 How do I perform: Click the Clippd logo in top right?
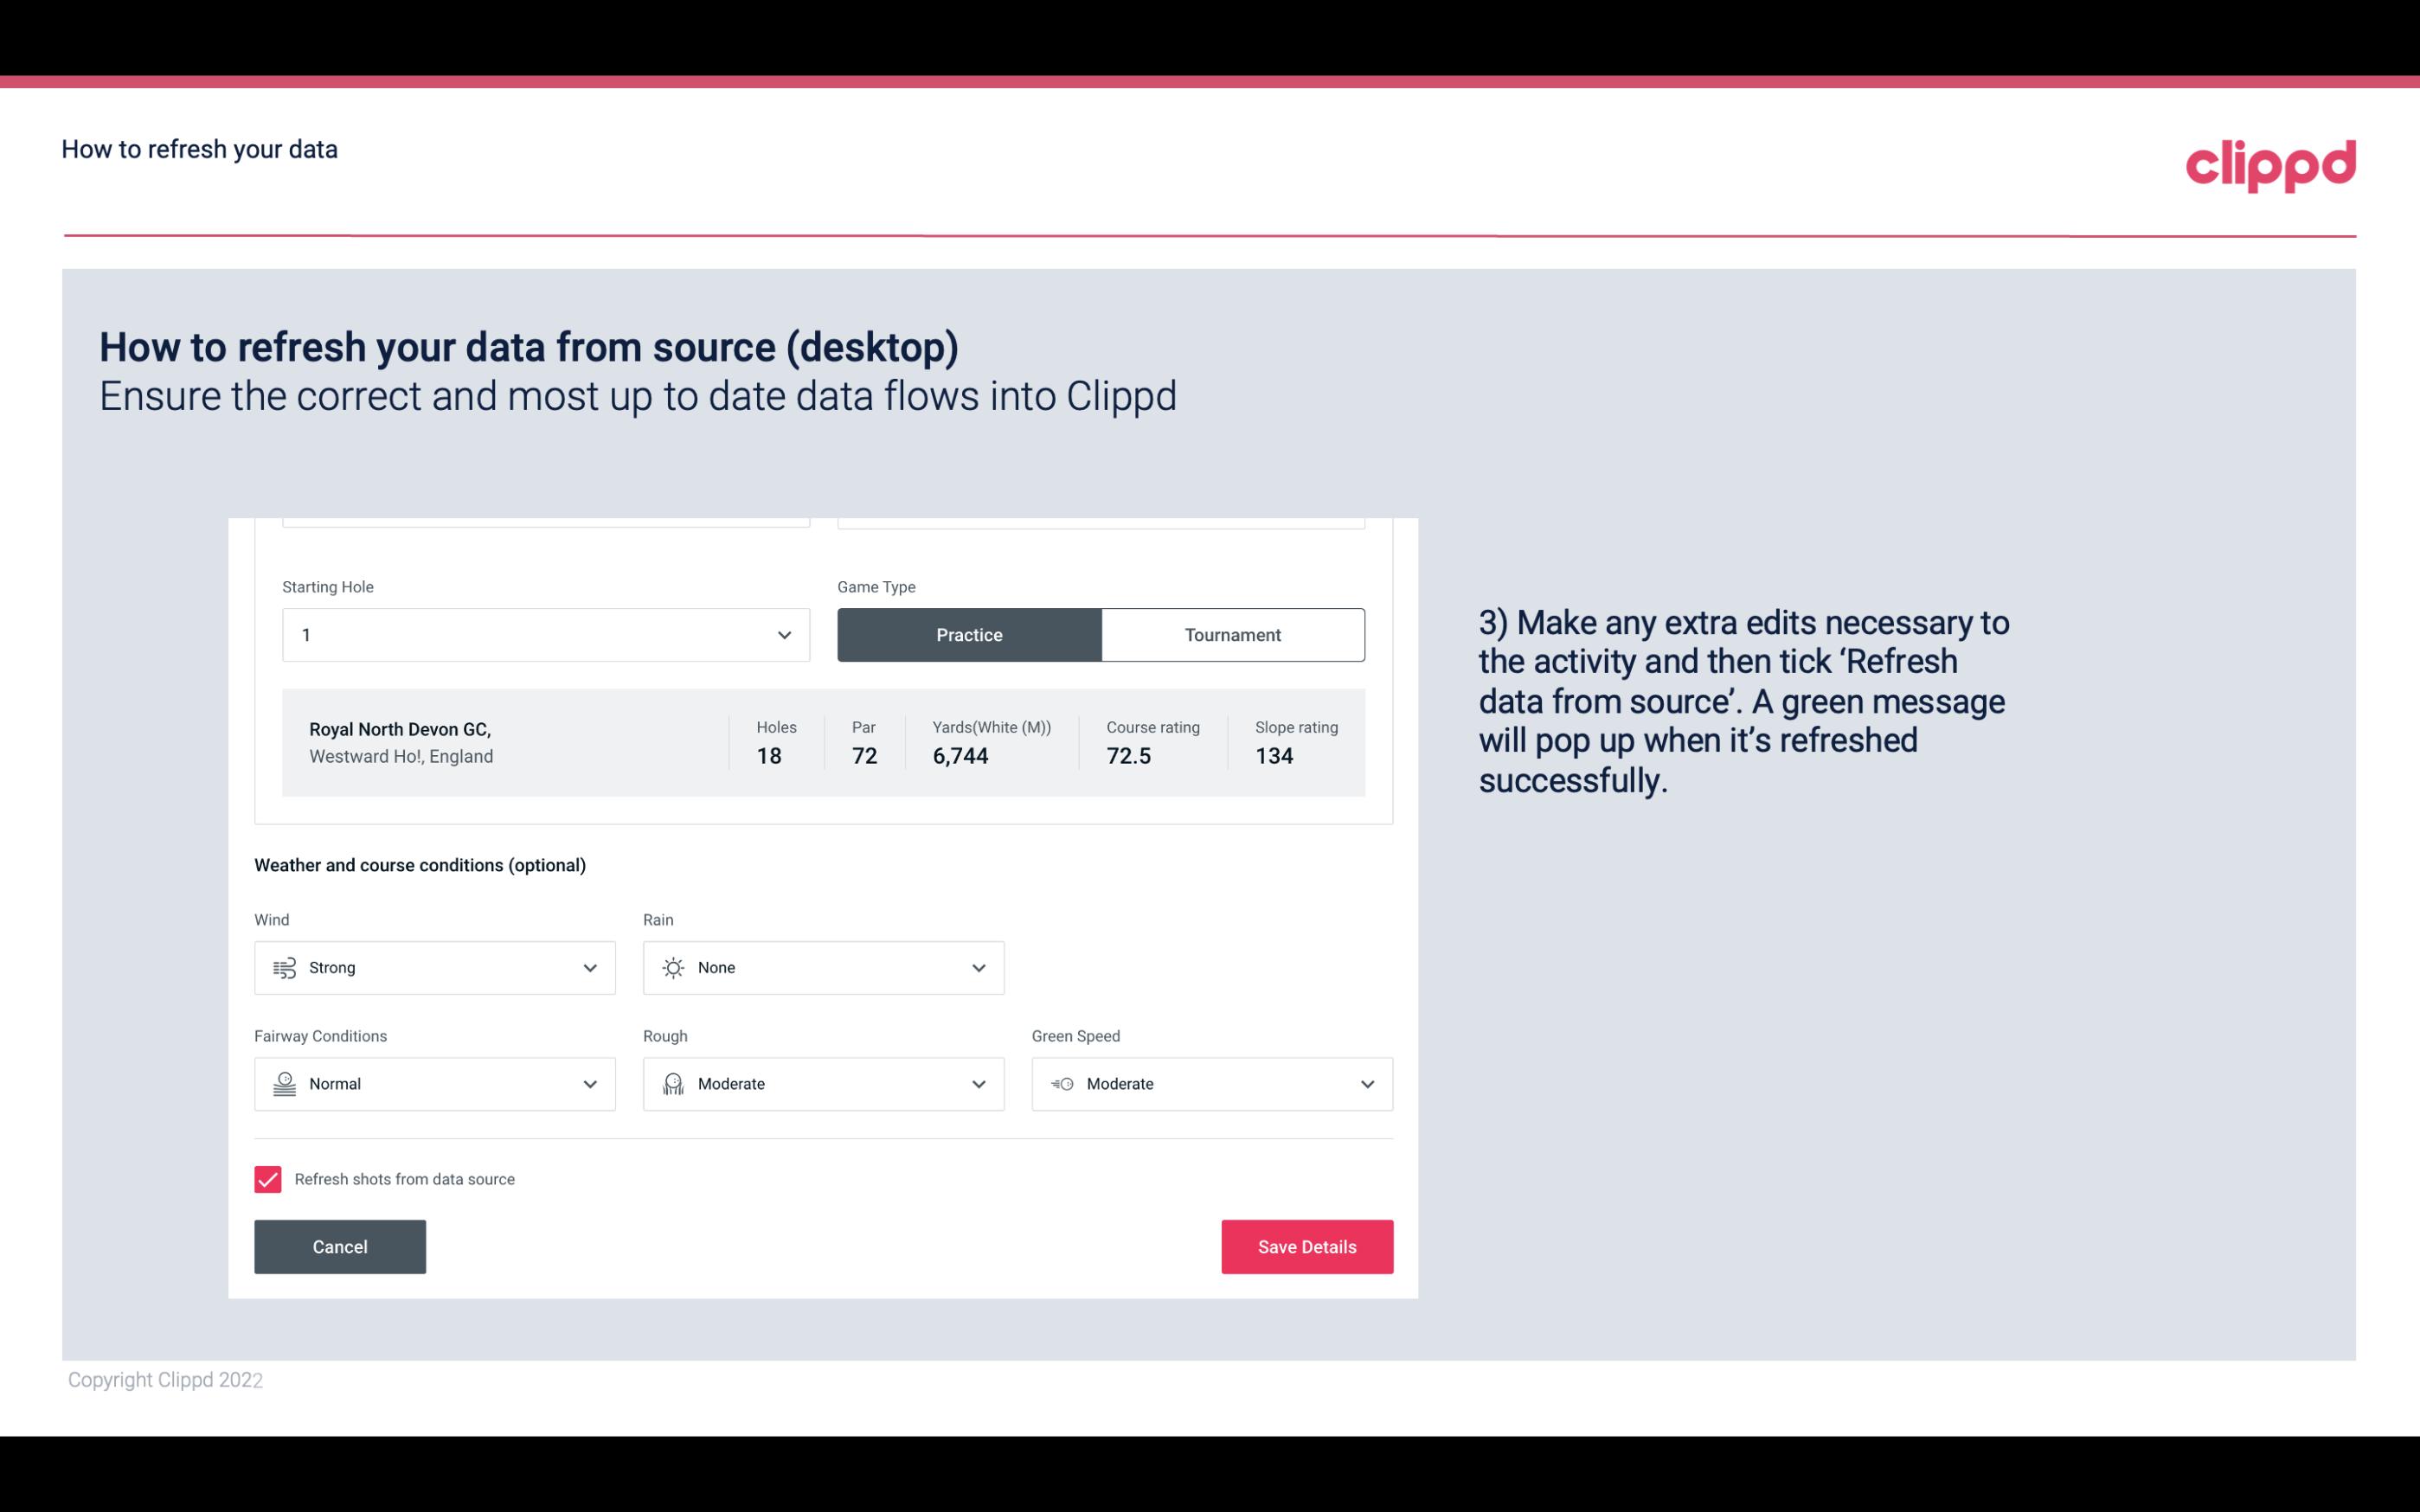(2272, 162)
